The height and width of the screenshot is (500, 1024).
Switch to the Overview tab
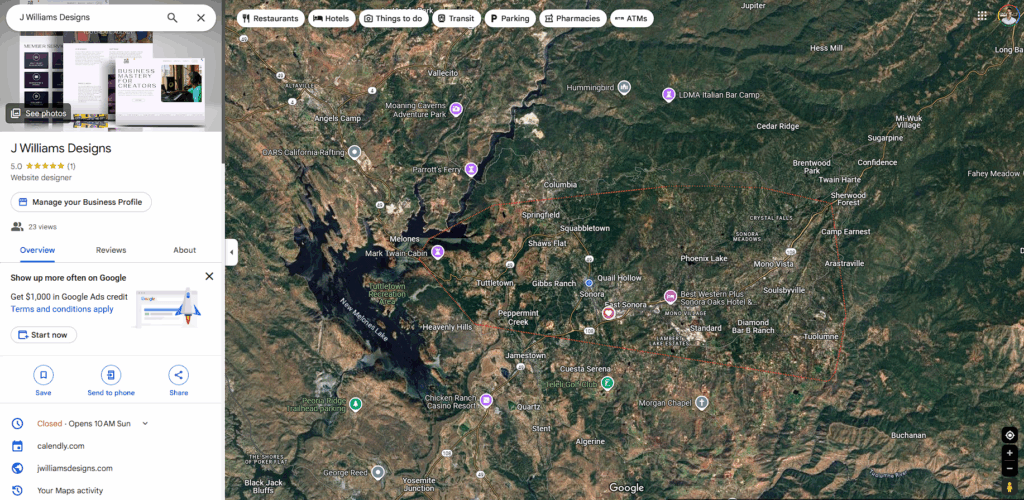coord(37,250)
